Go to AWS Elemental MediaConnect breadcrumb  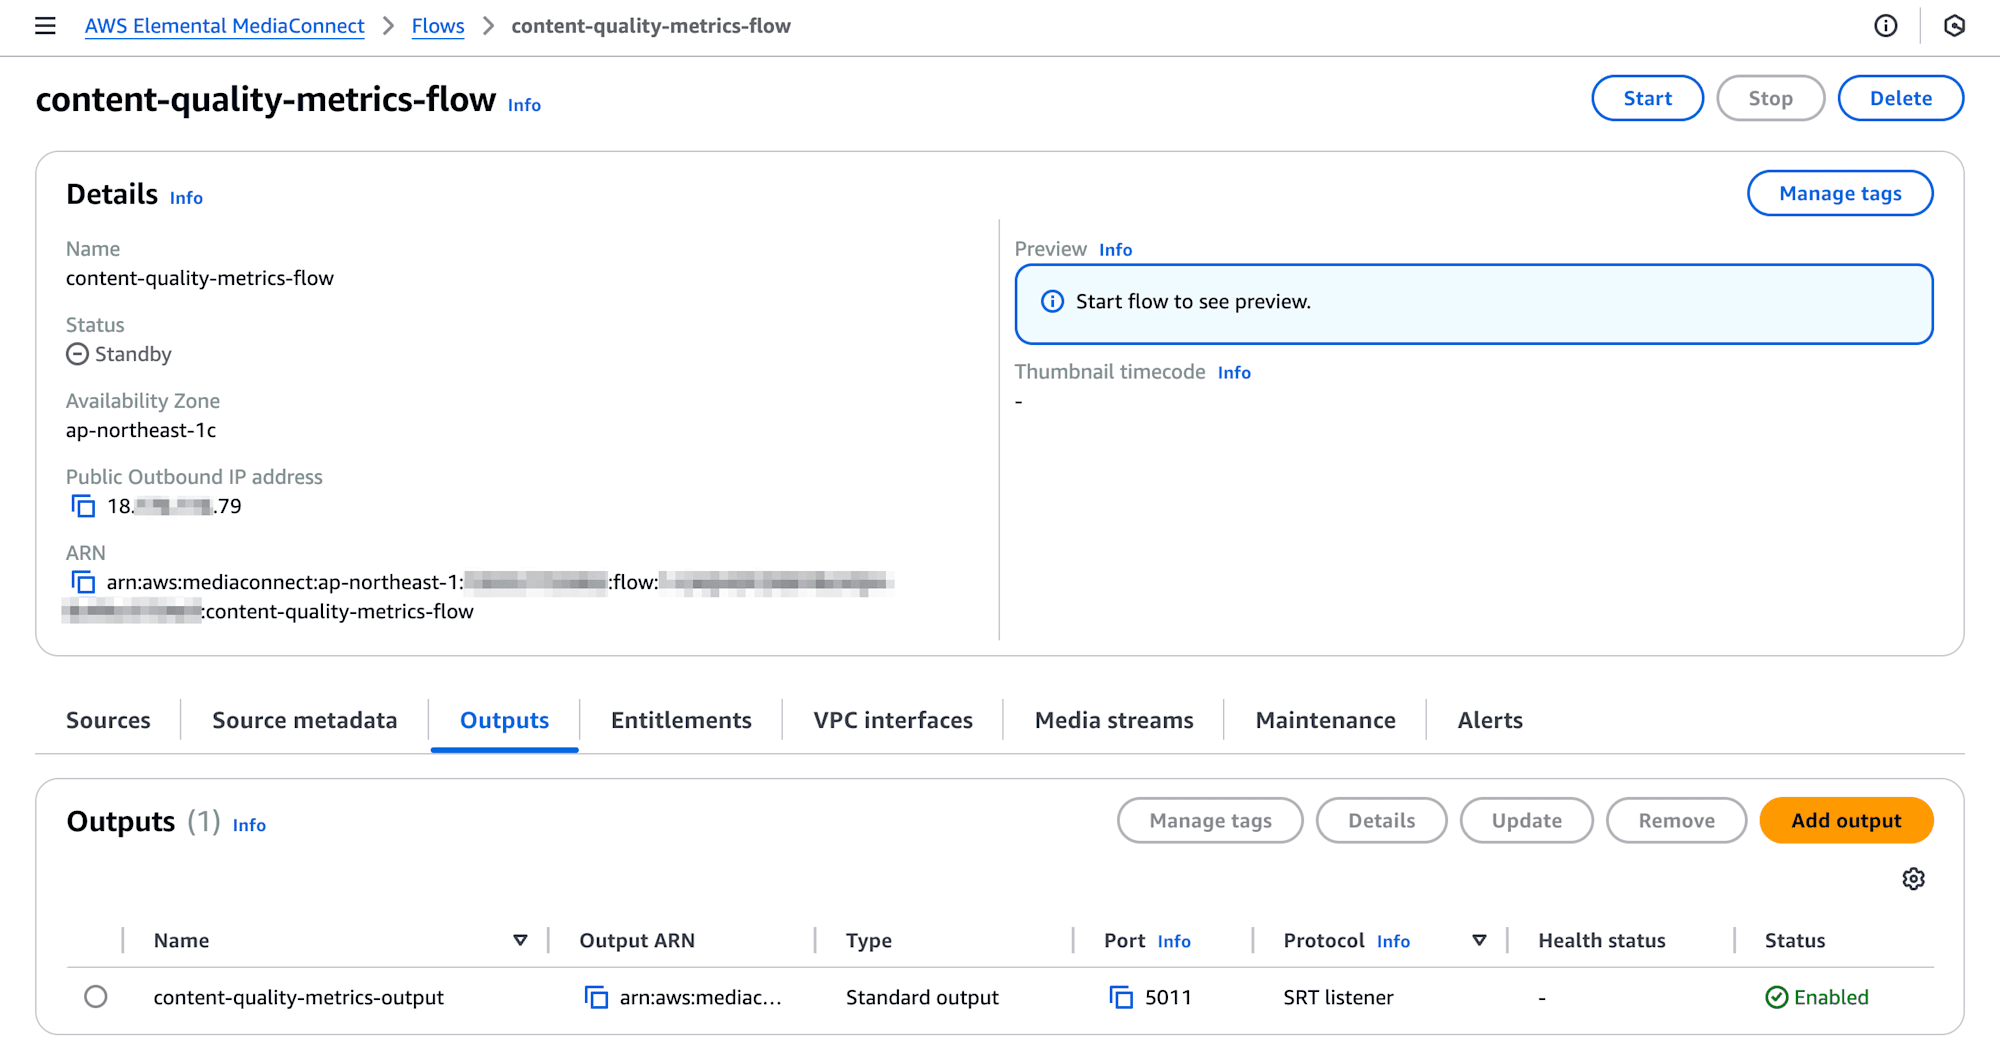pyautogui.click(x=224, y=26)
